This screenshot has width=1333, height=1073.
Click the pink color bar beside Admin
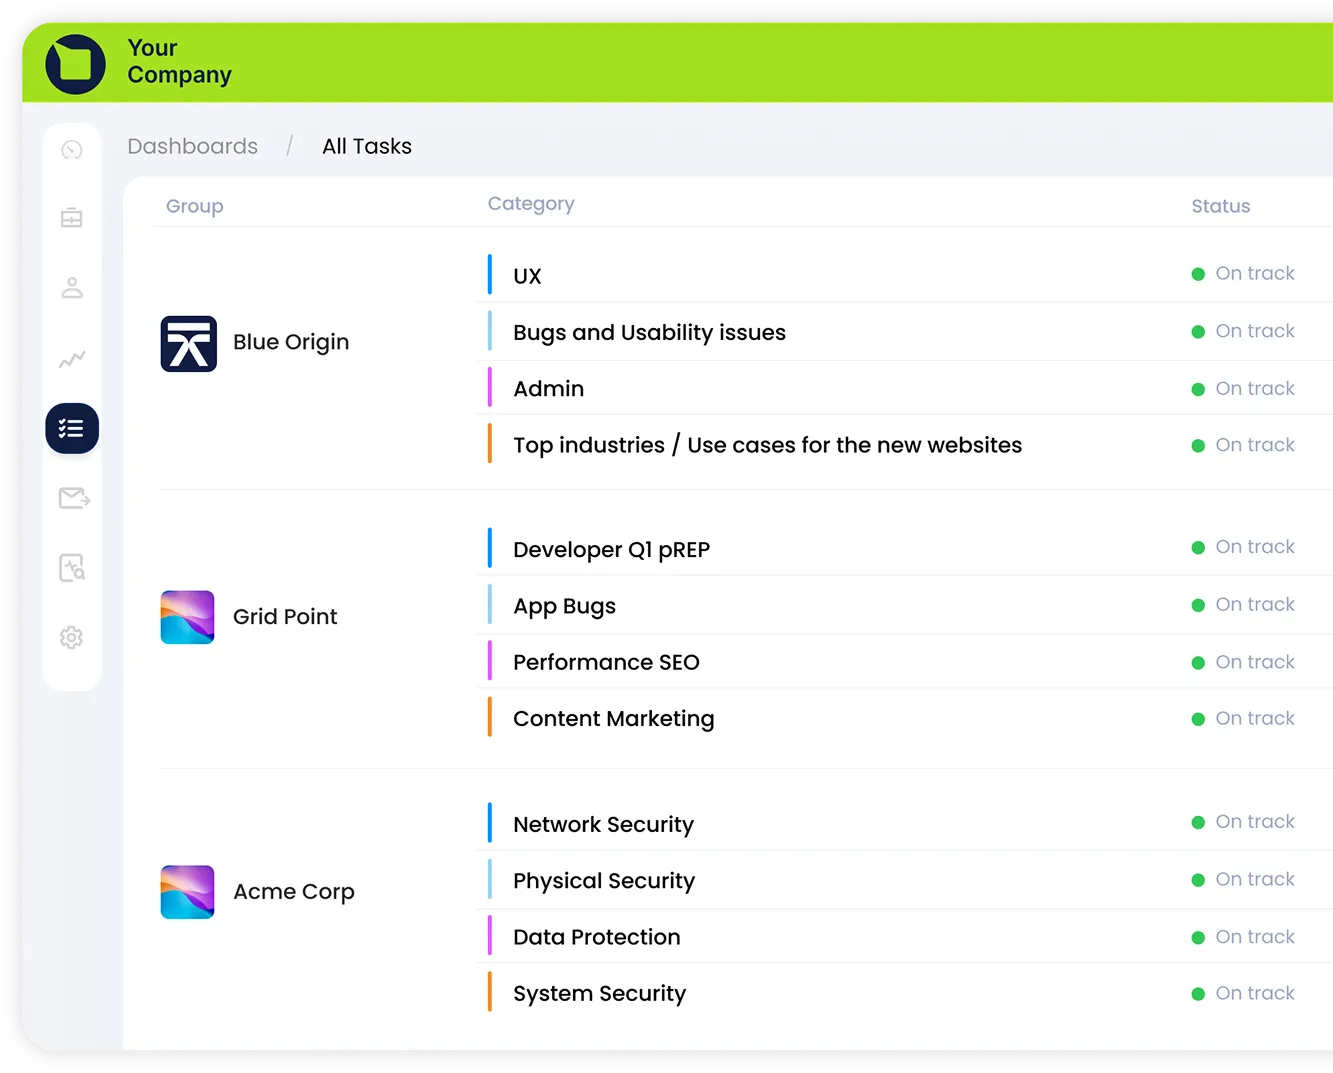(490, 387)
